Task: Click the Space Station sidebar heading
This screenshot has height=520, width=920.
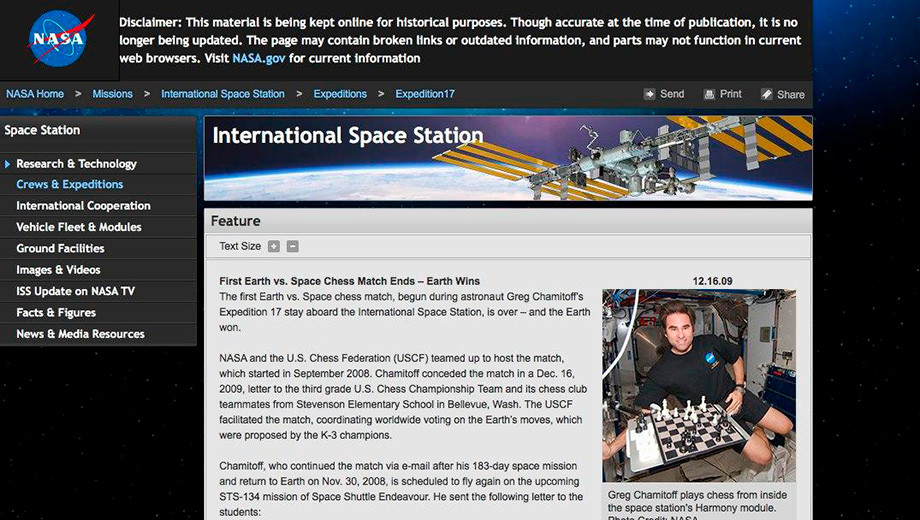Action: 42,130
